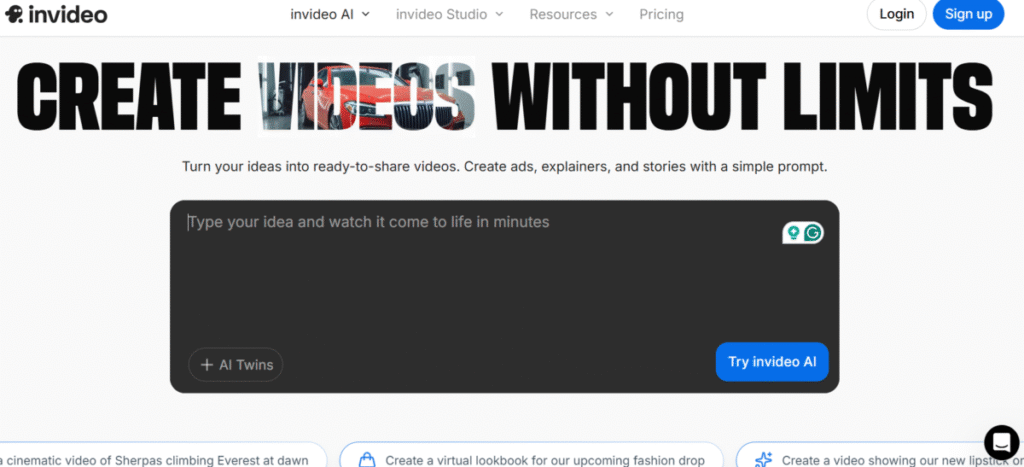Click the Grammarly icon in the prompt box
The image size is (1024, 467).
(813, 232)
